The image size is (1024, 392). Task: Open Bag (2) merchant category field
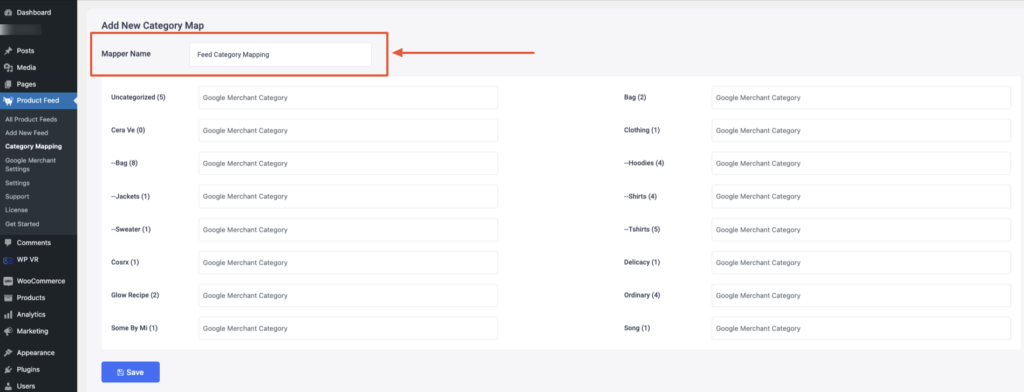coord(861,97)
